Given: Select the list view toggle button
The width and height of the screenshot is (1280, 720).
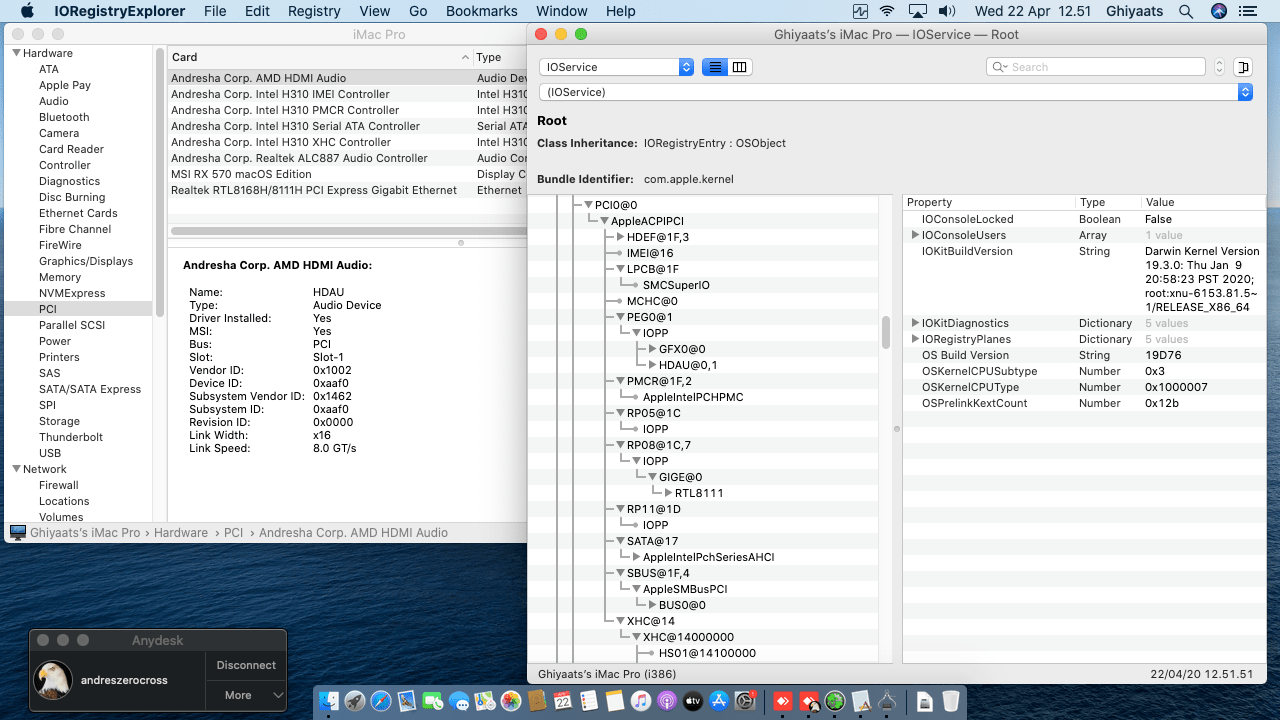Looking at the screenshot, I should pos(714,67).
